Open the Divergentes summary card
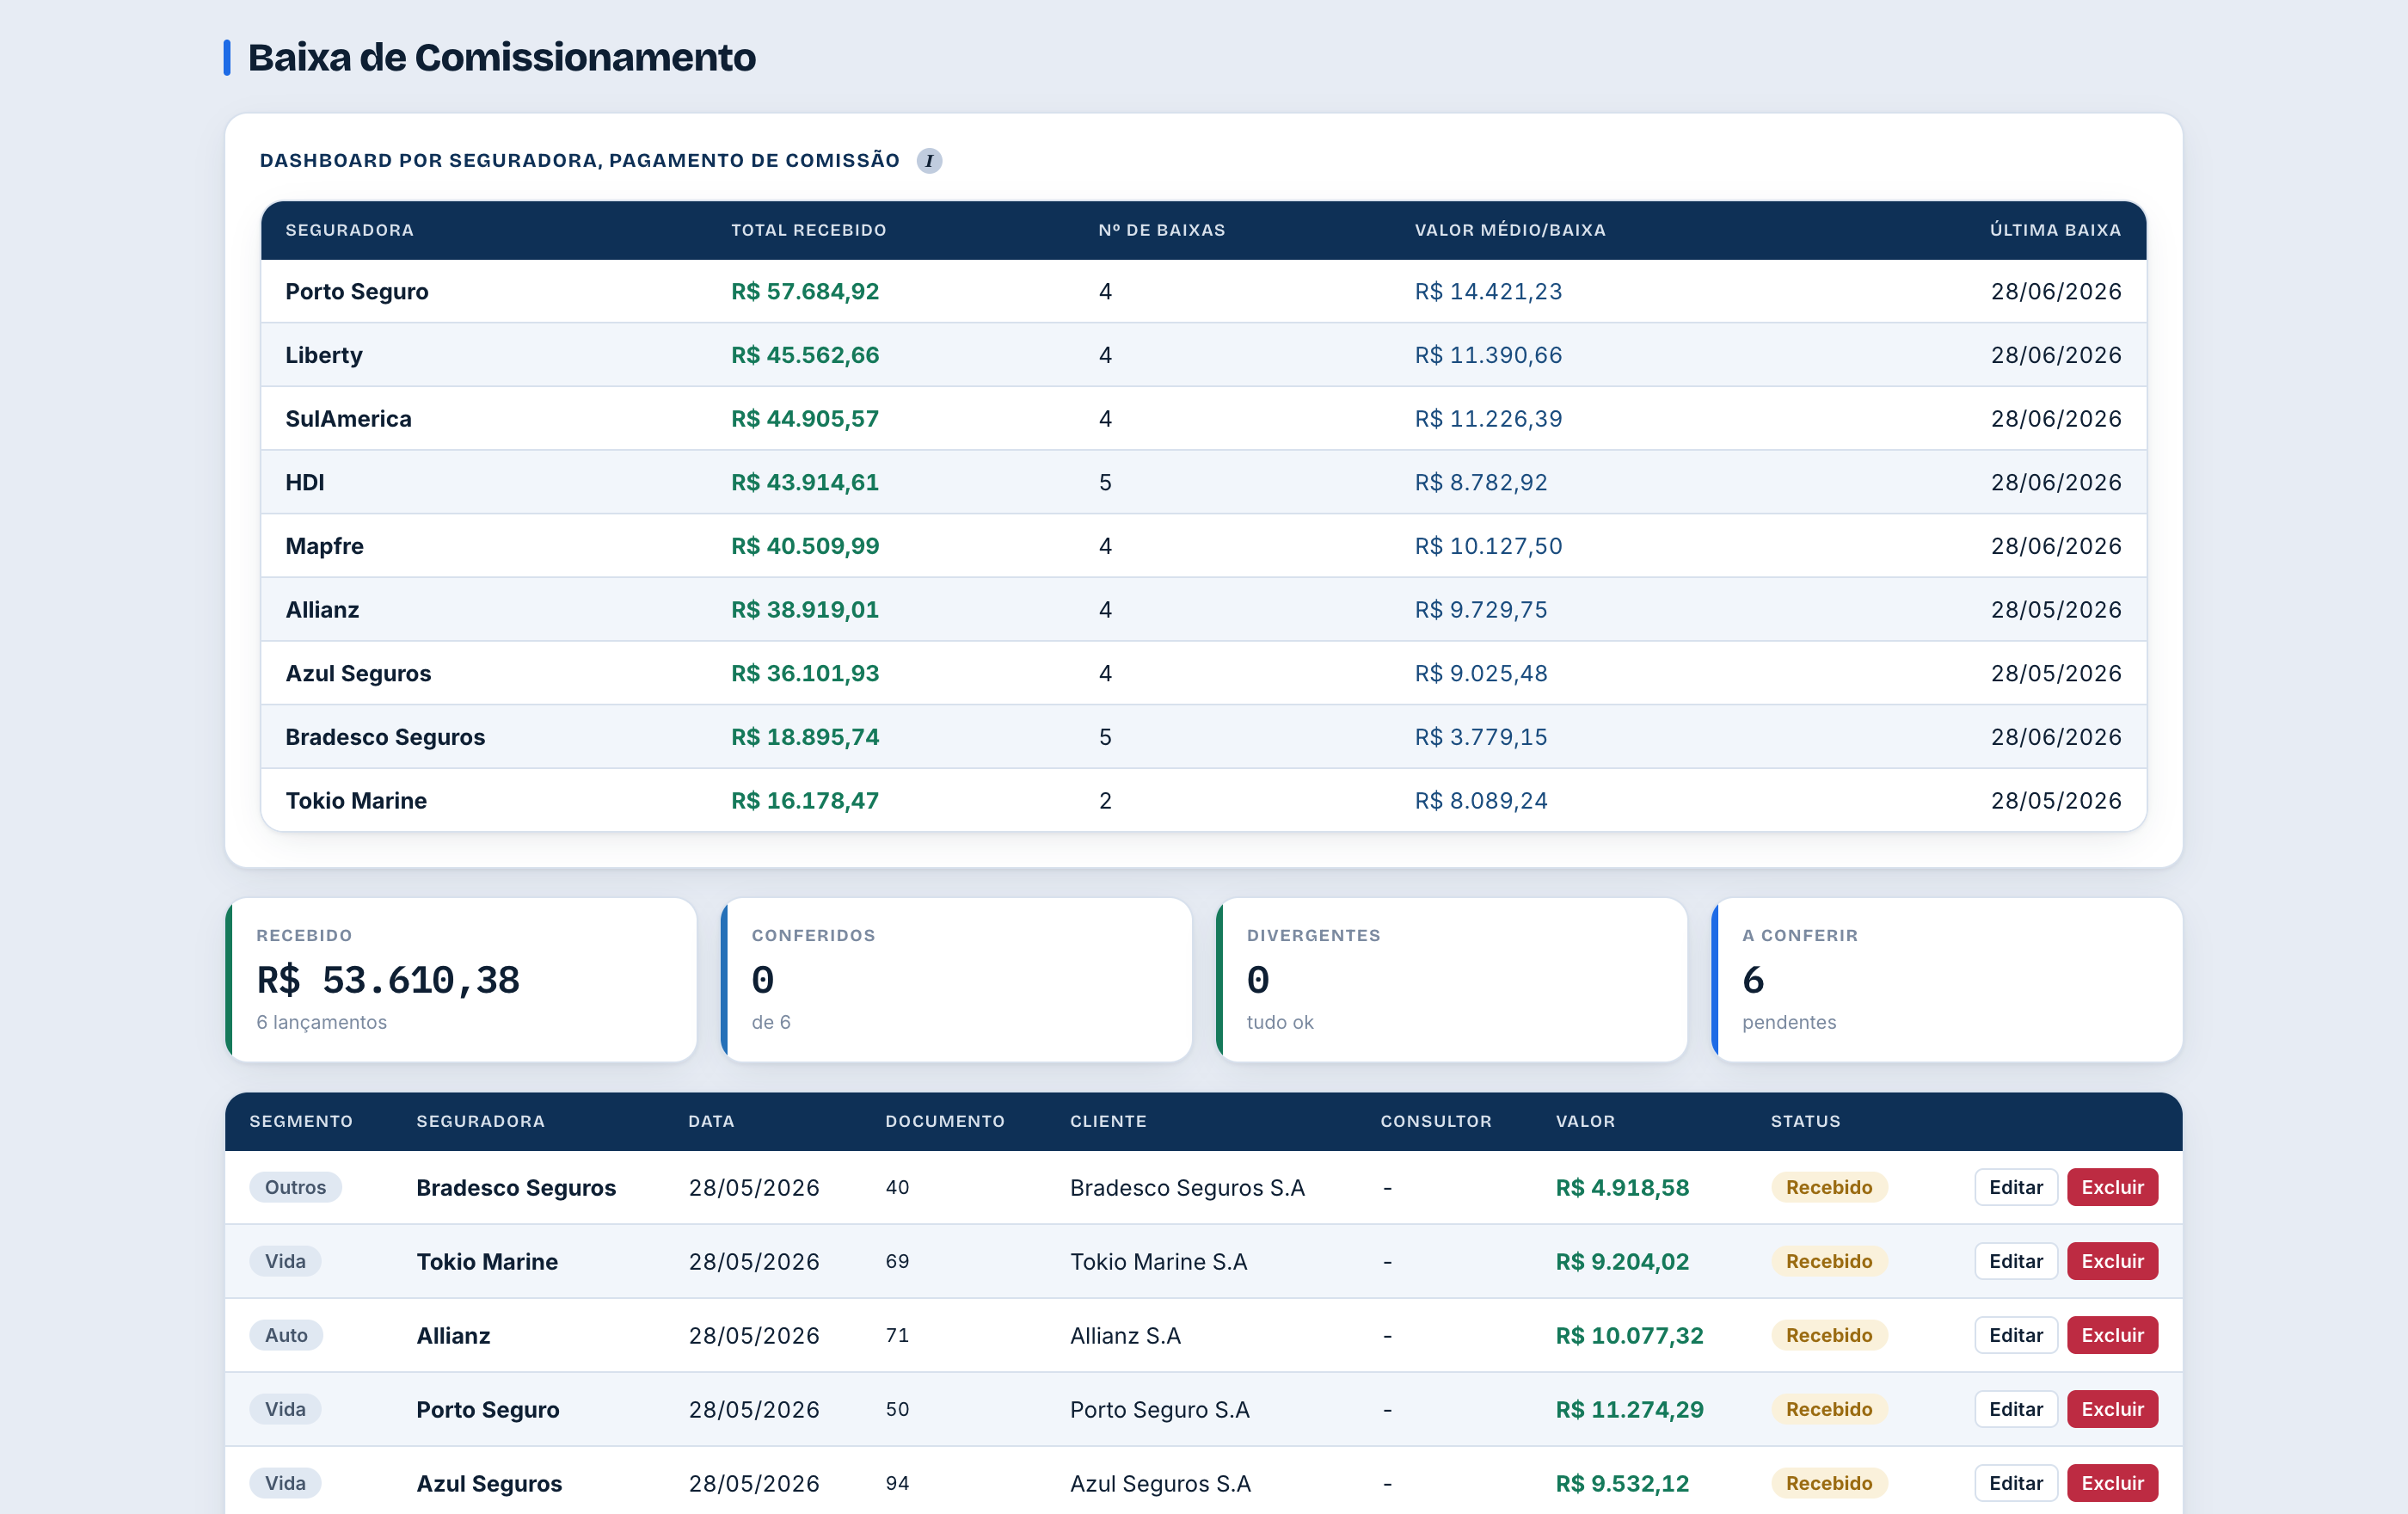Screen dimensions: 2408x1514 coord(1451,980)
